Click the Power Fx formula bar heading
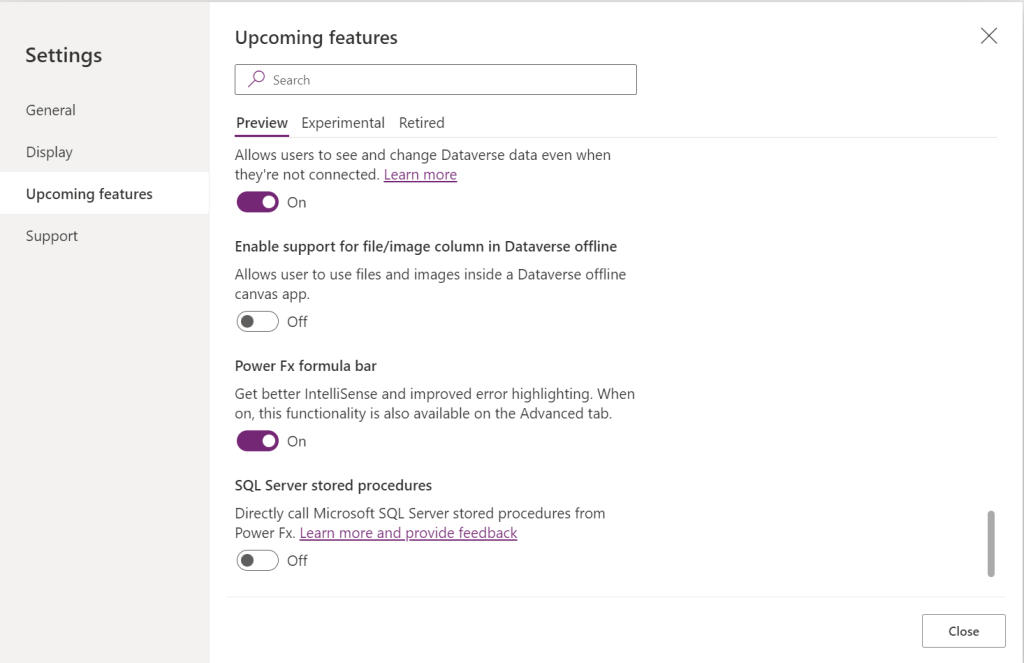Image resolution: width=1024 pixels, height=663 pixels. click(306, 366)
